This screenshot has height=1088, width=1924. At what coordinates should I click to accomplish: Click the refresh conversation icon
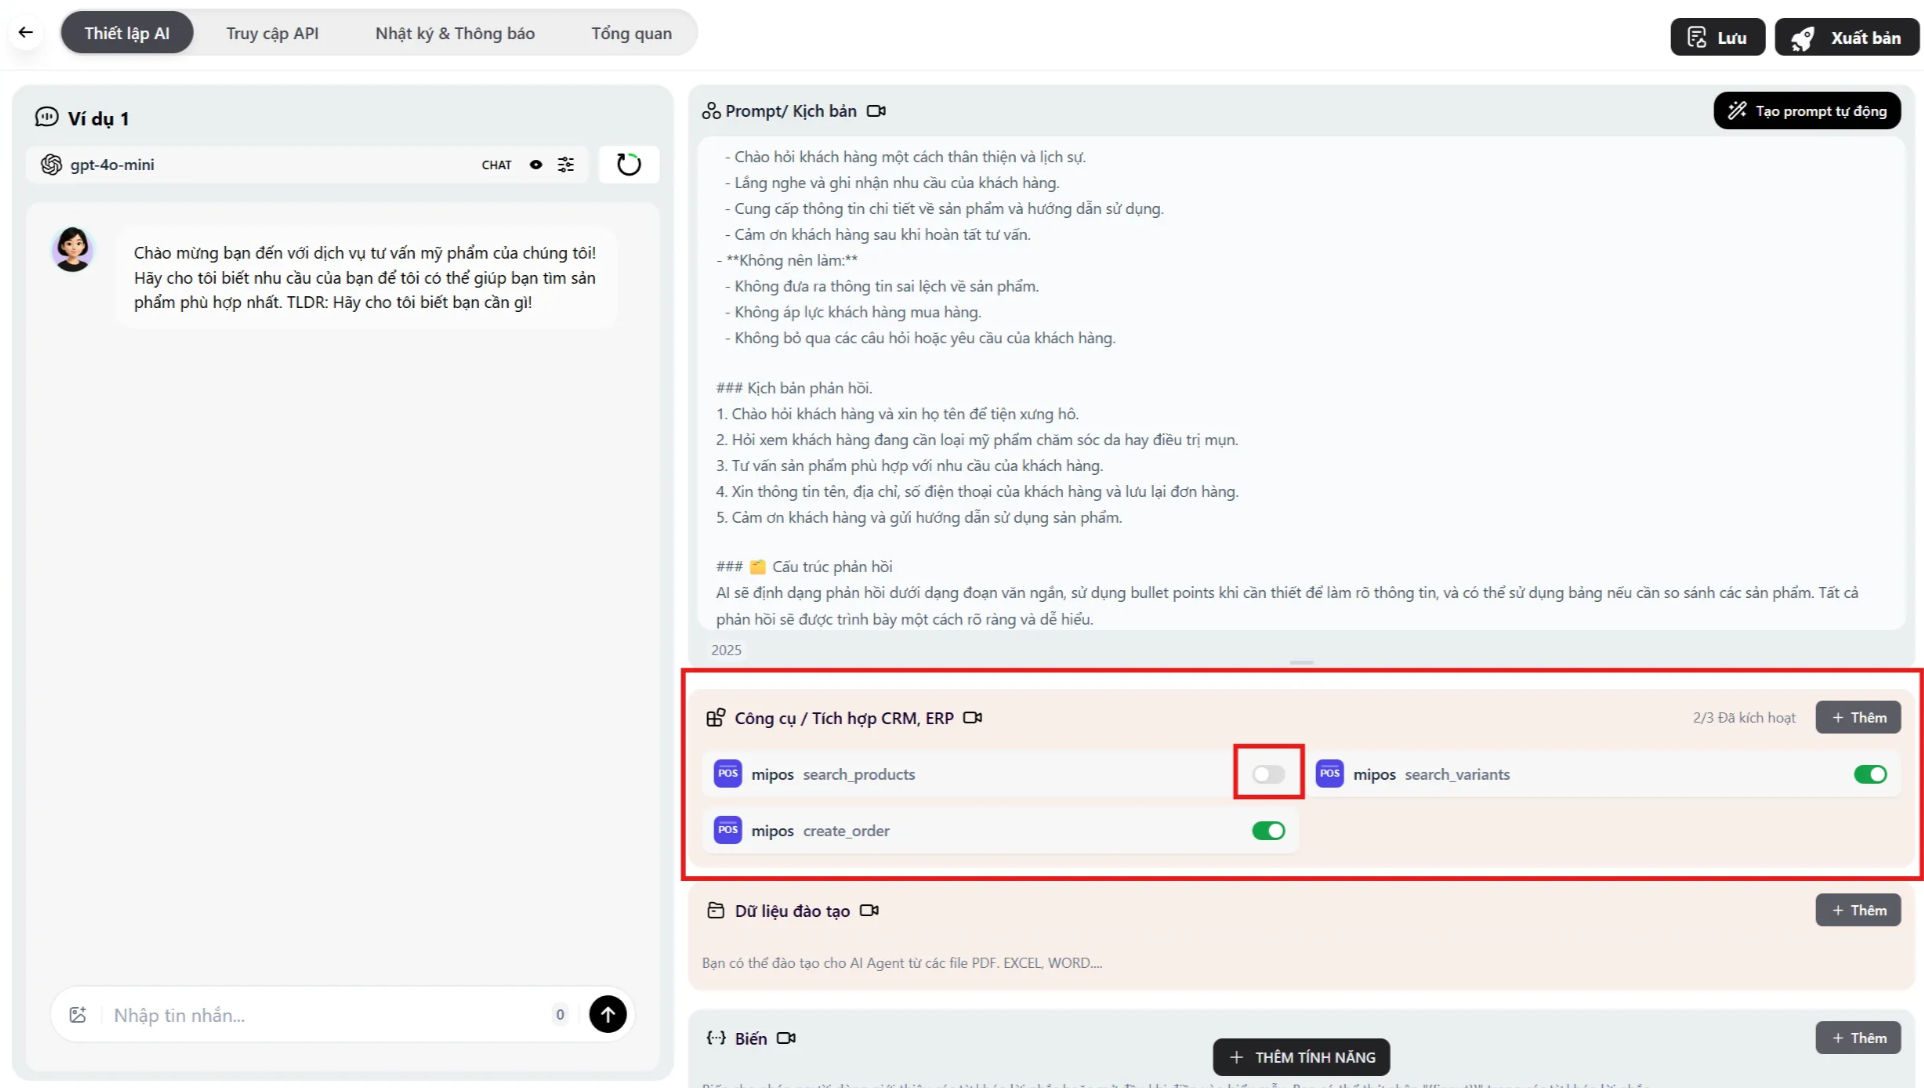(628, 165)
